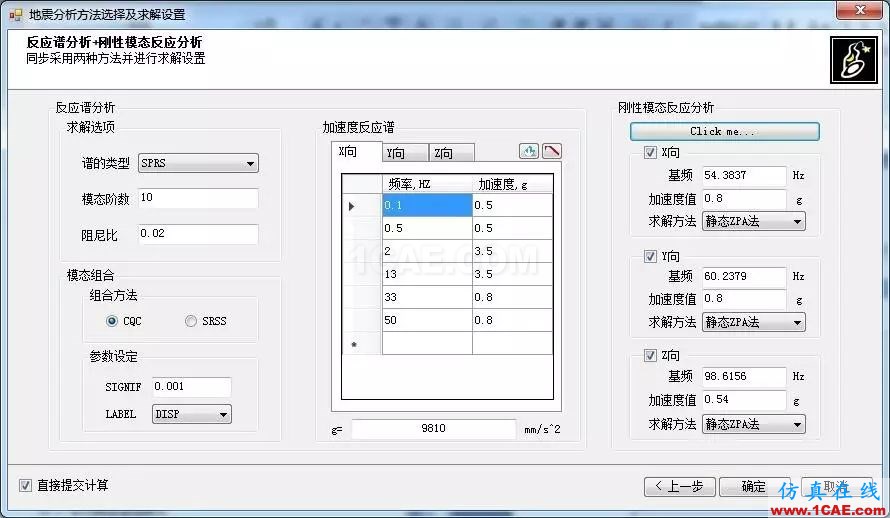Click the app icon in title bar
The width and height of the screenshot is (890, 518).
coord(15,14)
